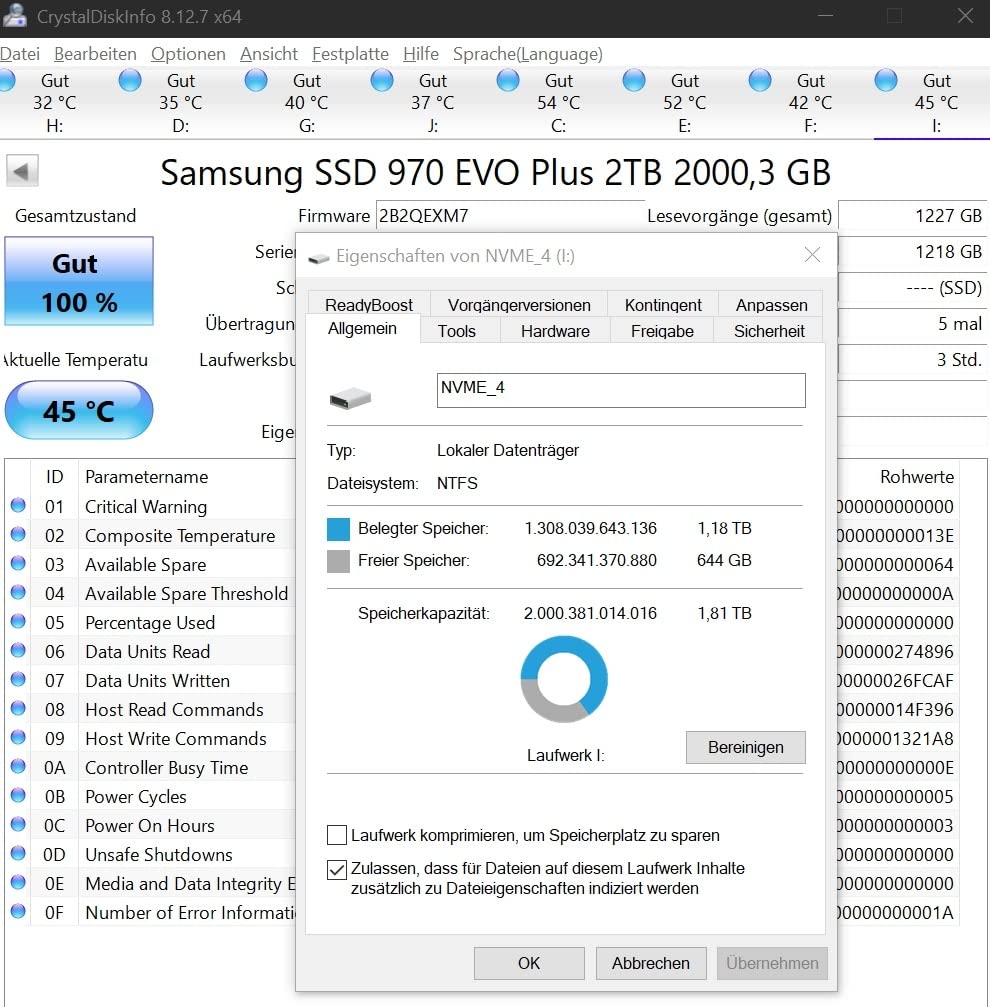The width and height of the screenshot is (990, 1007).
Task: Click drive icon beside NVME_4 name field
Action: point(350,398)
